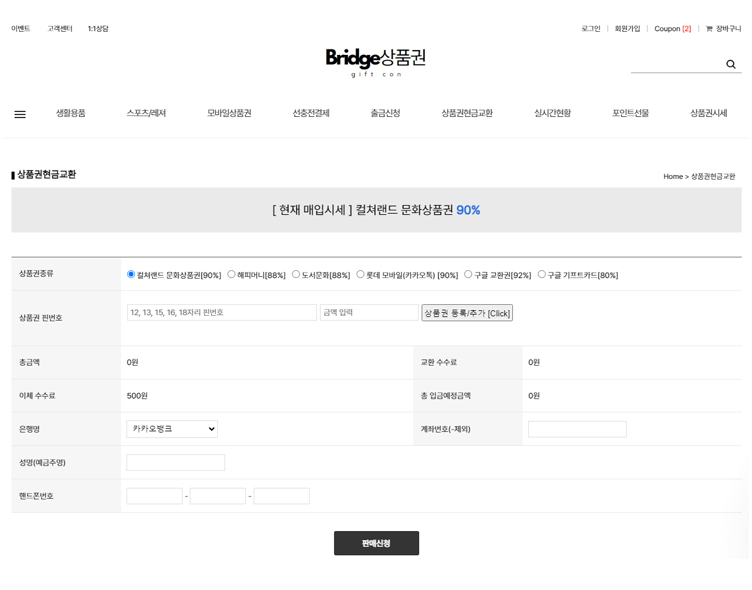Select 구글 교환권[92%] radio option
752x590 pixels.
[468, 274]
